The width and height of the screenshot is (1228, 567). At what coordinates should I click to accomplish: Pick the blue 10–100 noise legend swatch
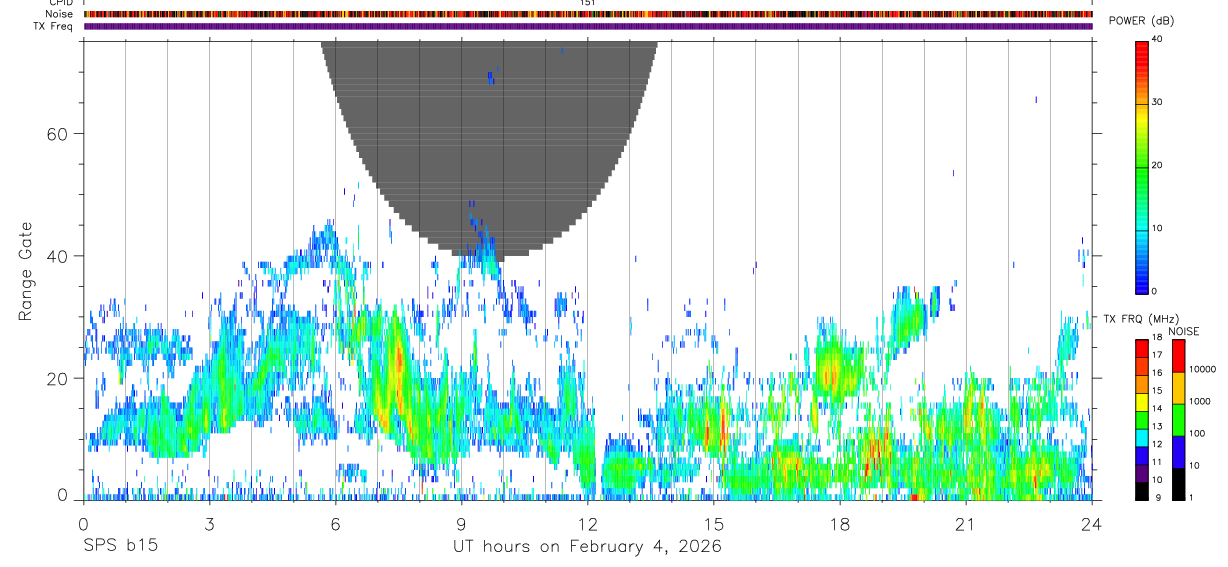pos(1178,452)
